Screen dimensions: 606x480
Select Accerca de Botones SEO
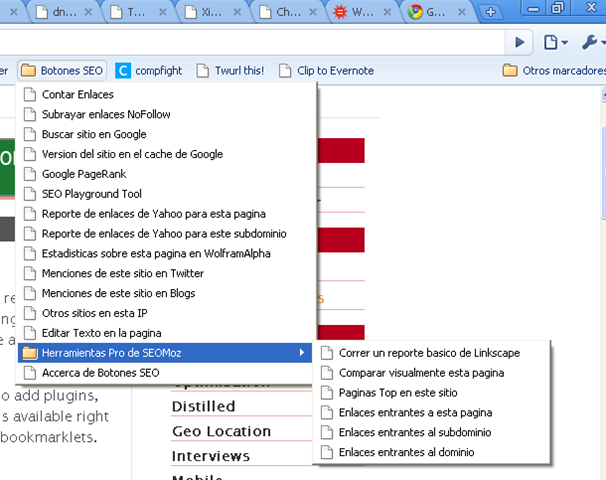[165, 373]
